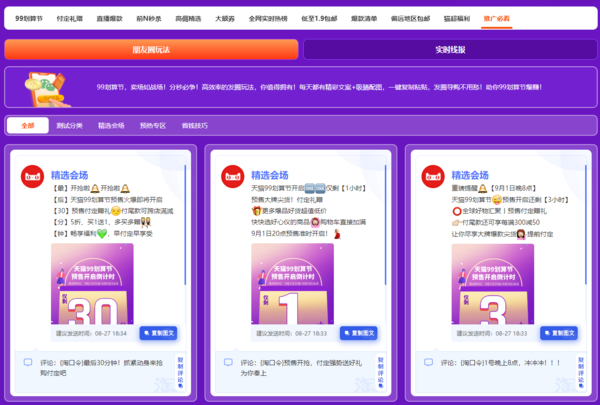
Task: Click the Tmall avatar on the 1-hour countdown card
Action: click(x=233, y=176)
